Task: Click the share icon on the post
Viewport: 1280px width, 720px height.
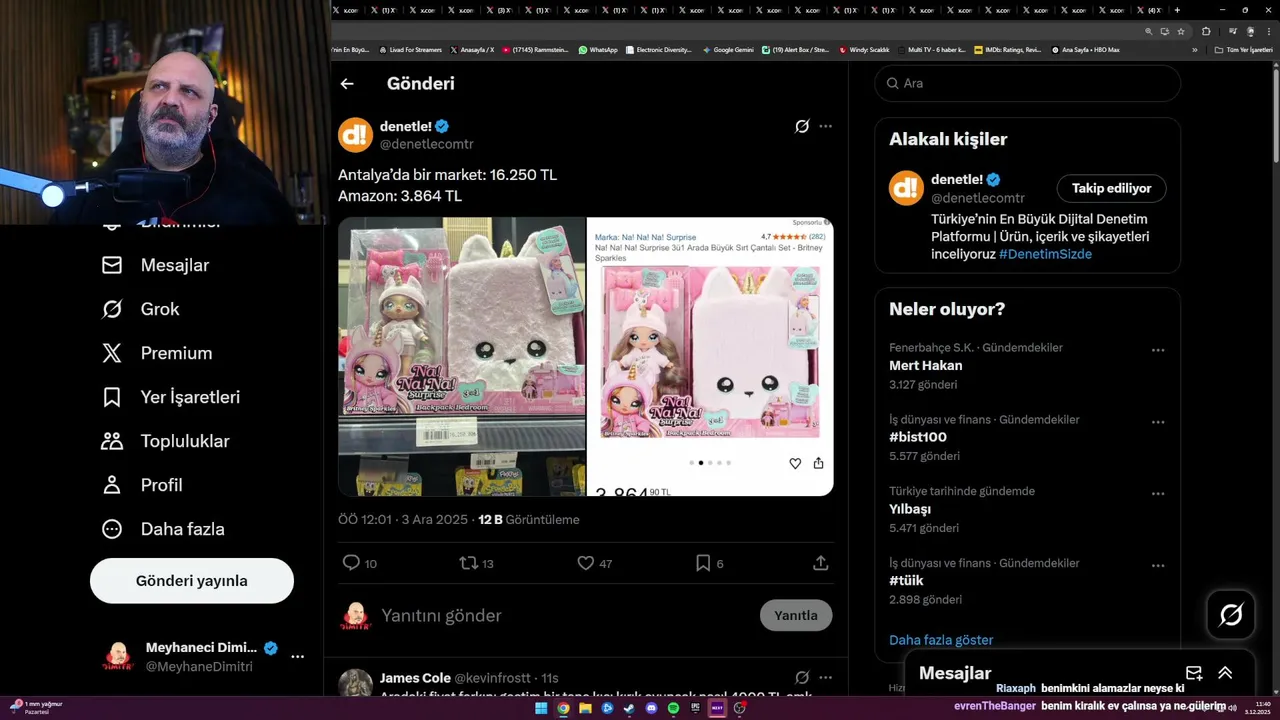Action: click(x=821, y=563)
